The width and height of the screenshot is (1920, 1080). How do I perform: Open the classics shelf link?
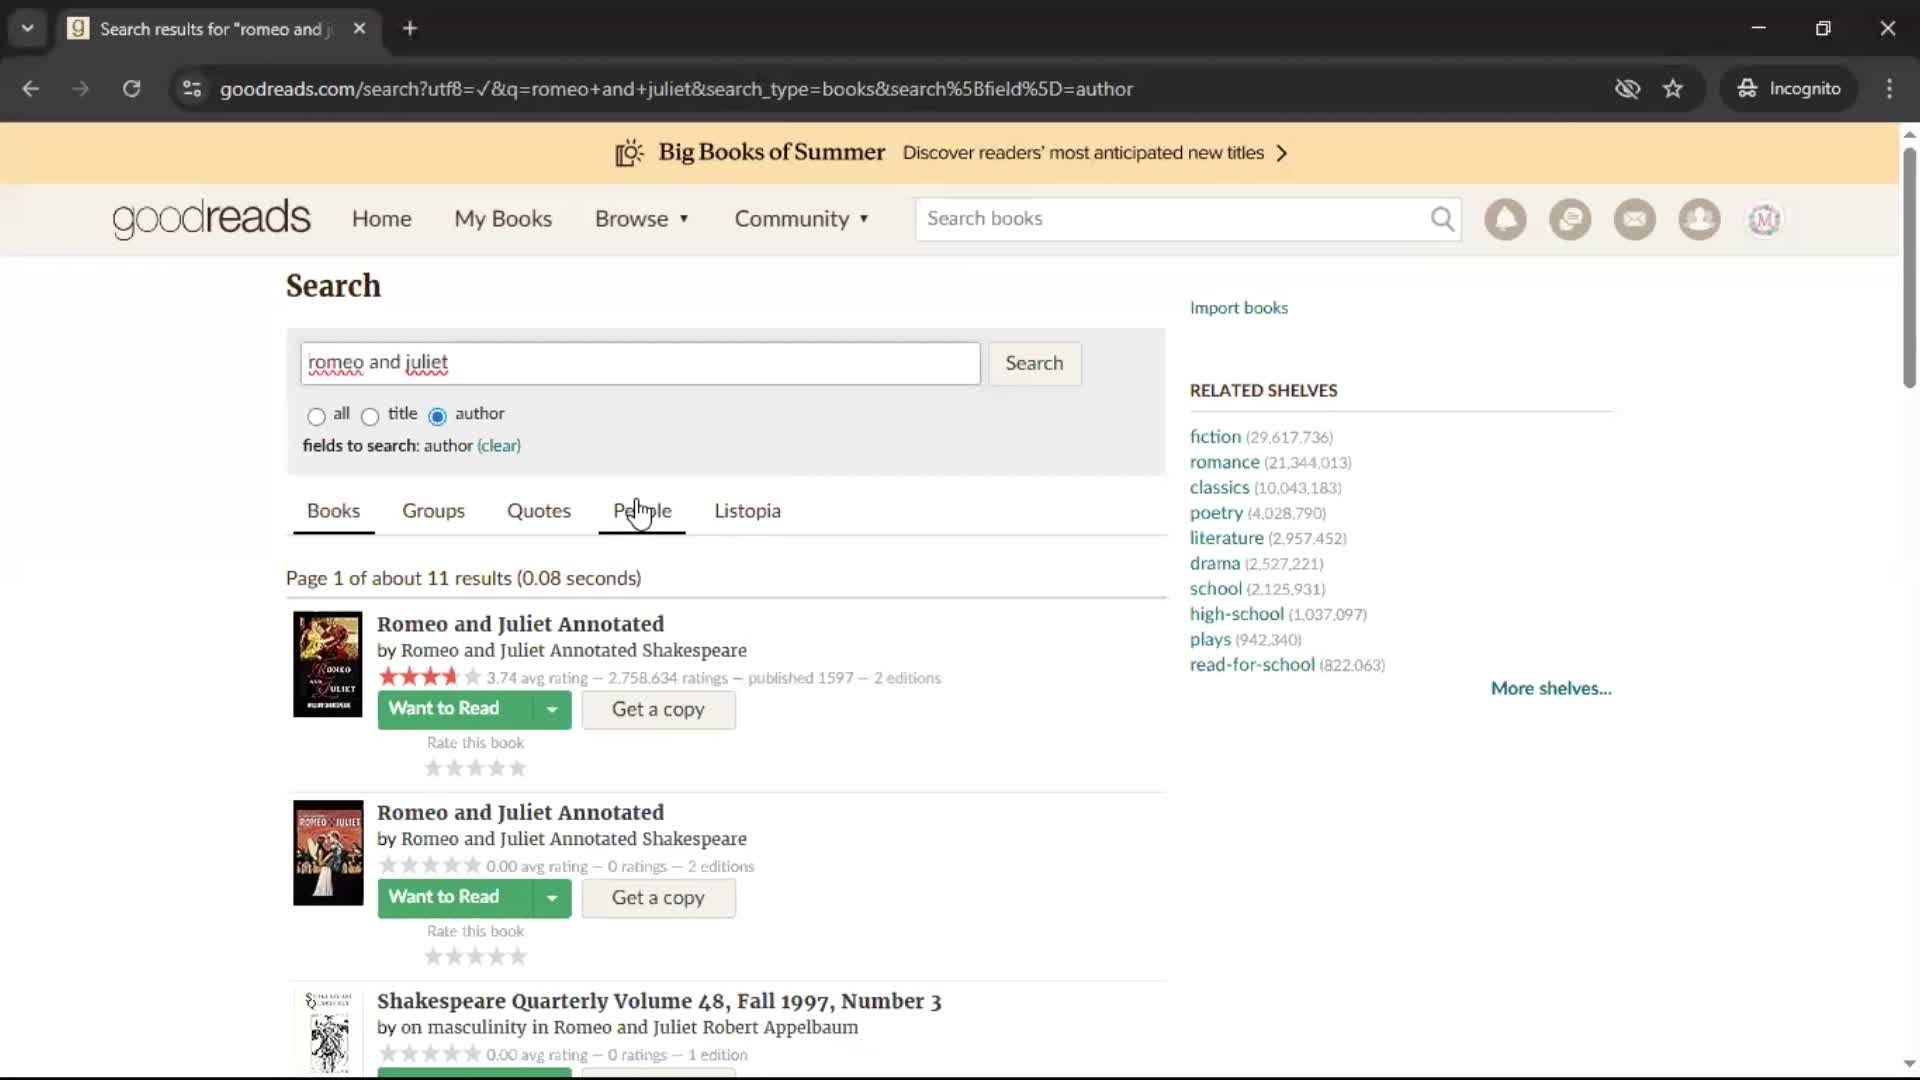pyautogui.click(x=1219, y=488)
